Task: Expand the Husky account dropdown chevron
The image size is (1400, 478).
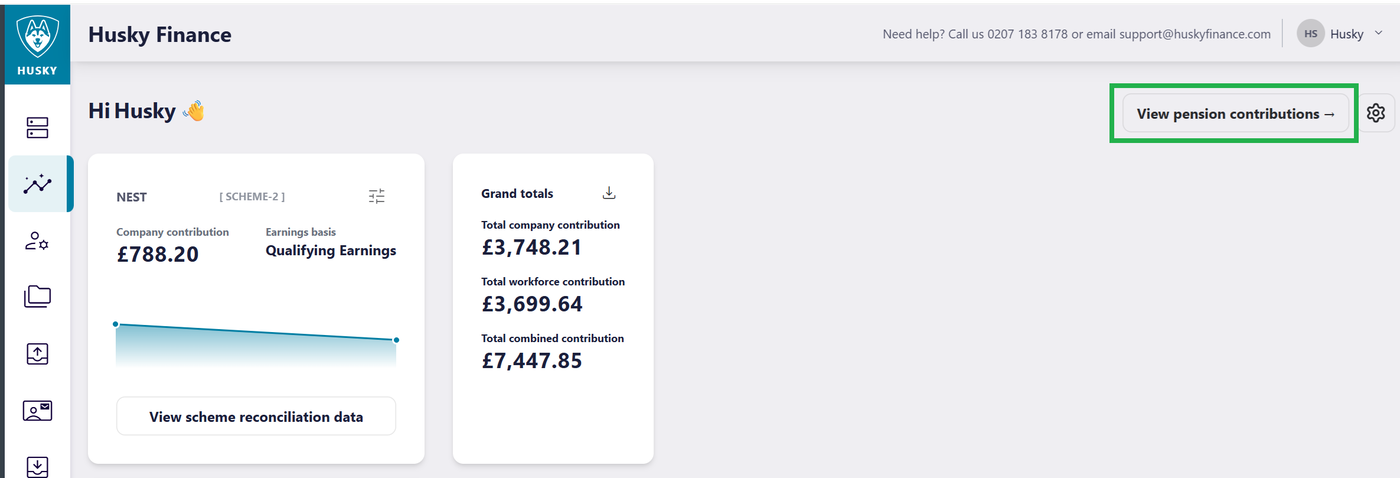Action: click(x=1379, y=33)
